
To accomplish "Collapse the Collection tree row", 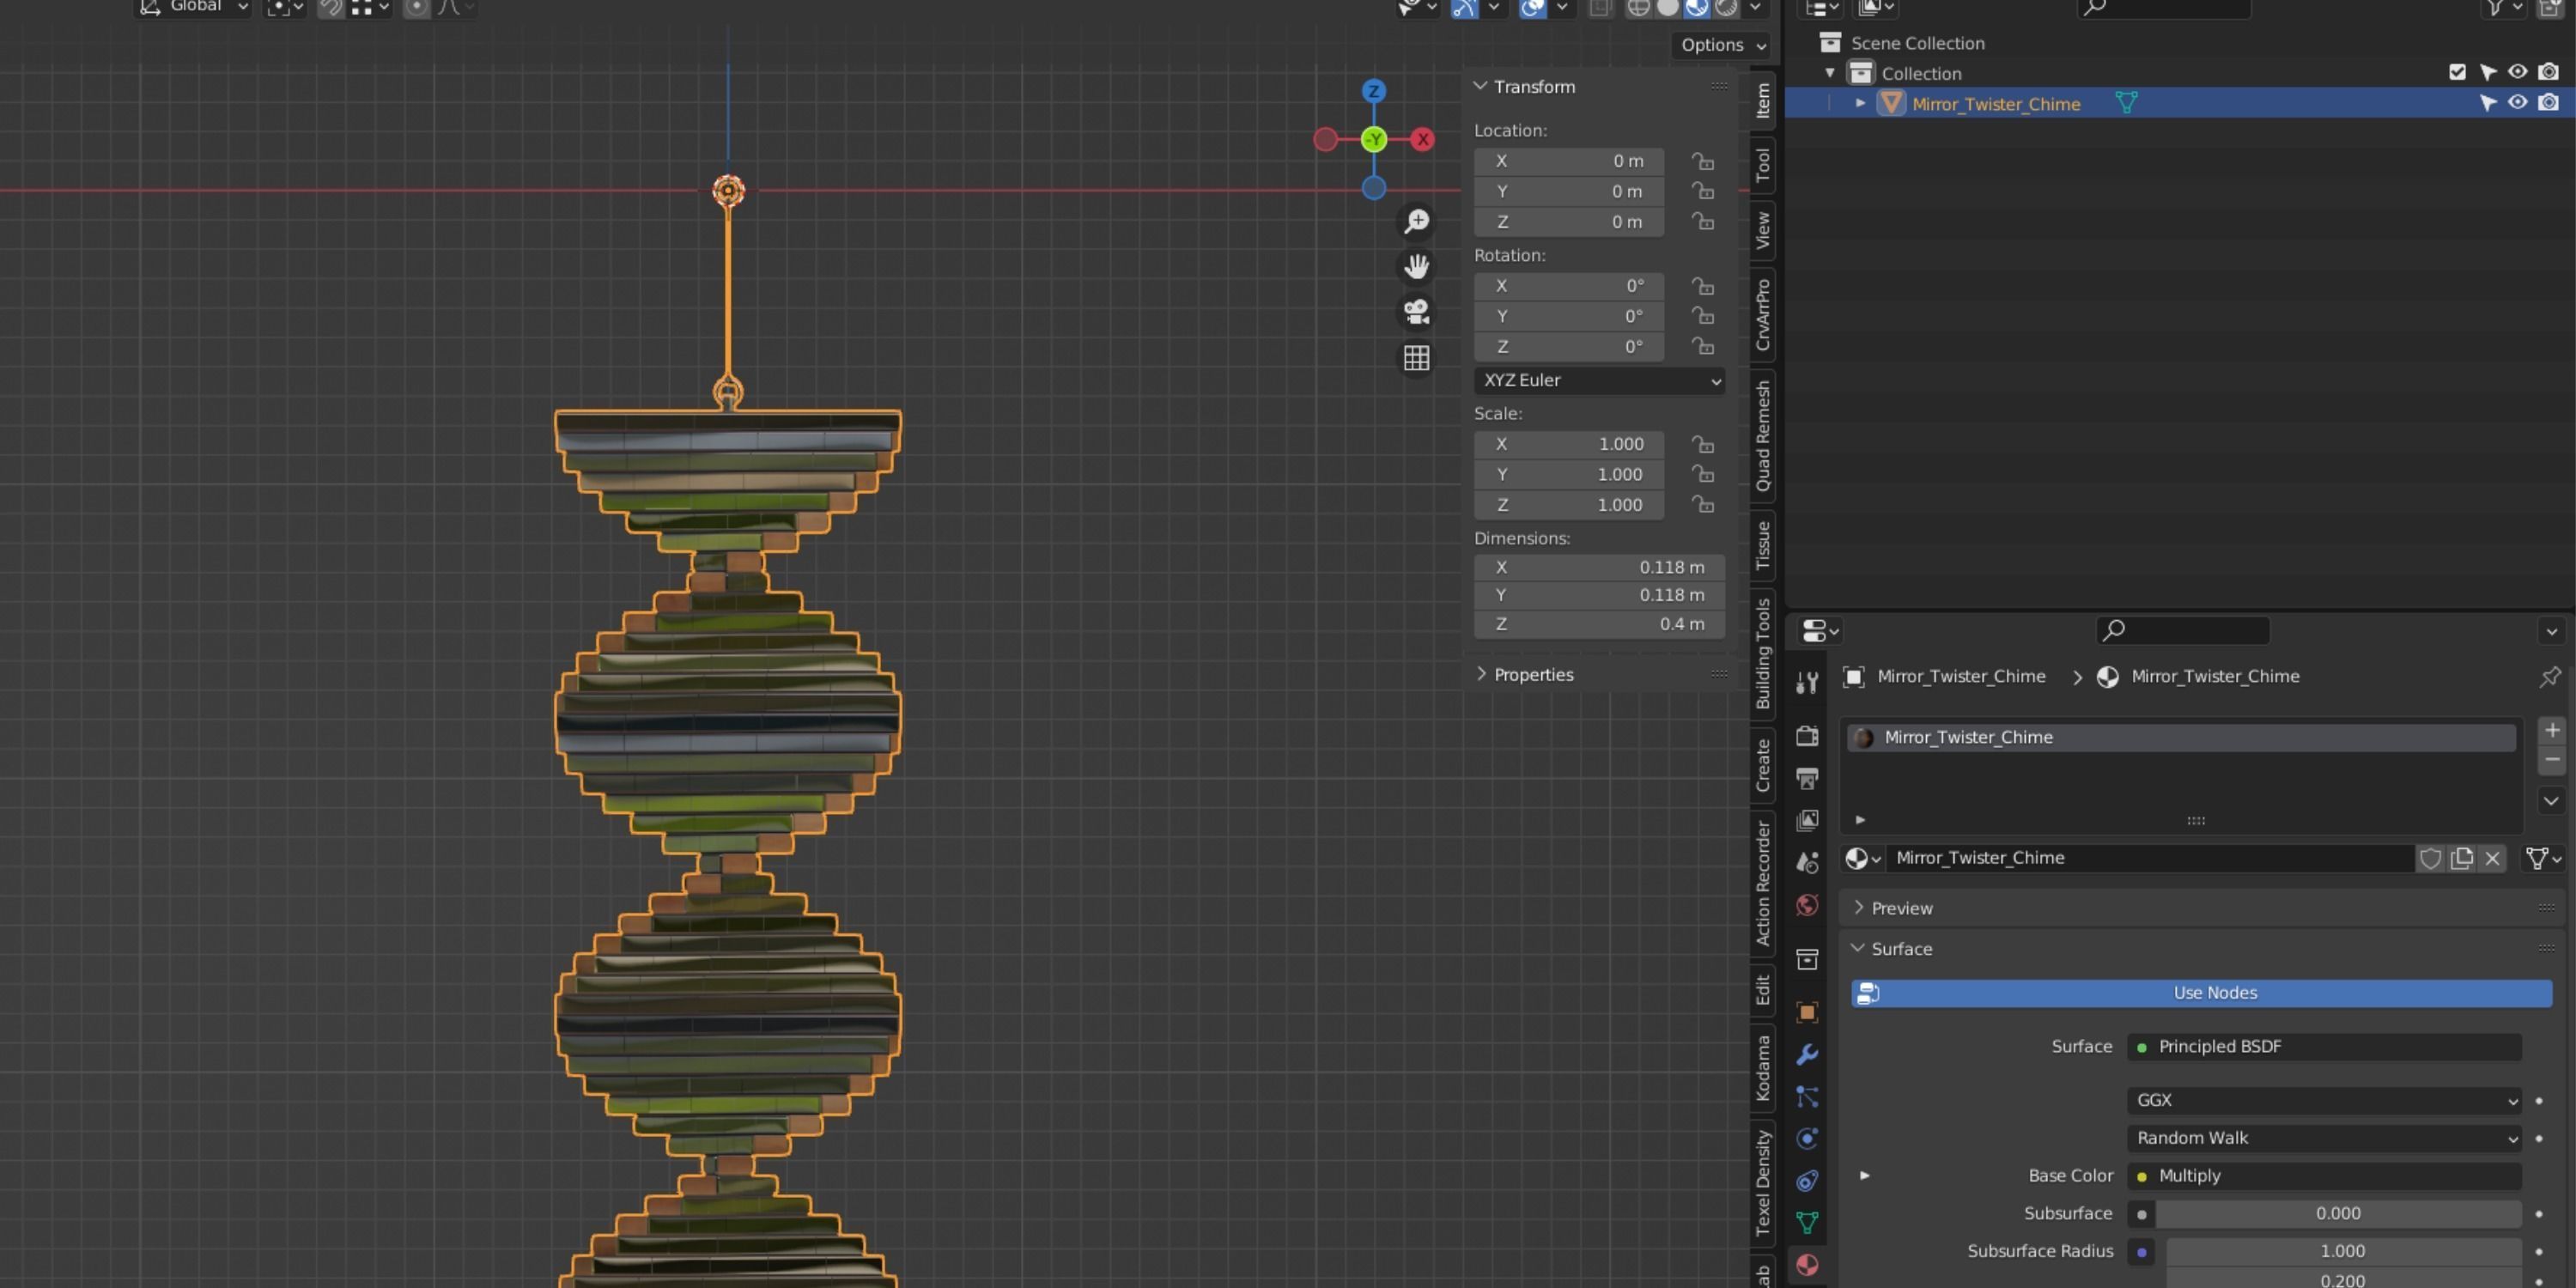I will point(1830,73).
